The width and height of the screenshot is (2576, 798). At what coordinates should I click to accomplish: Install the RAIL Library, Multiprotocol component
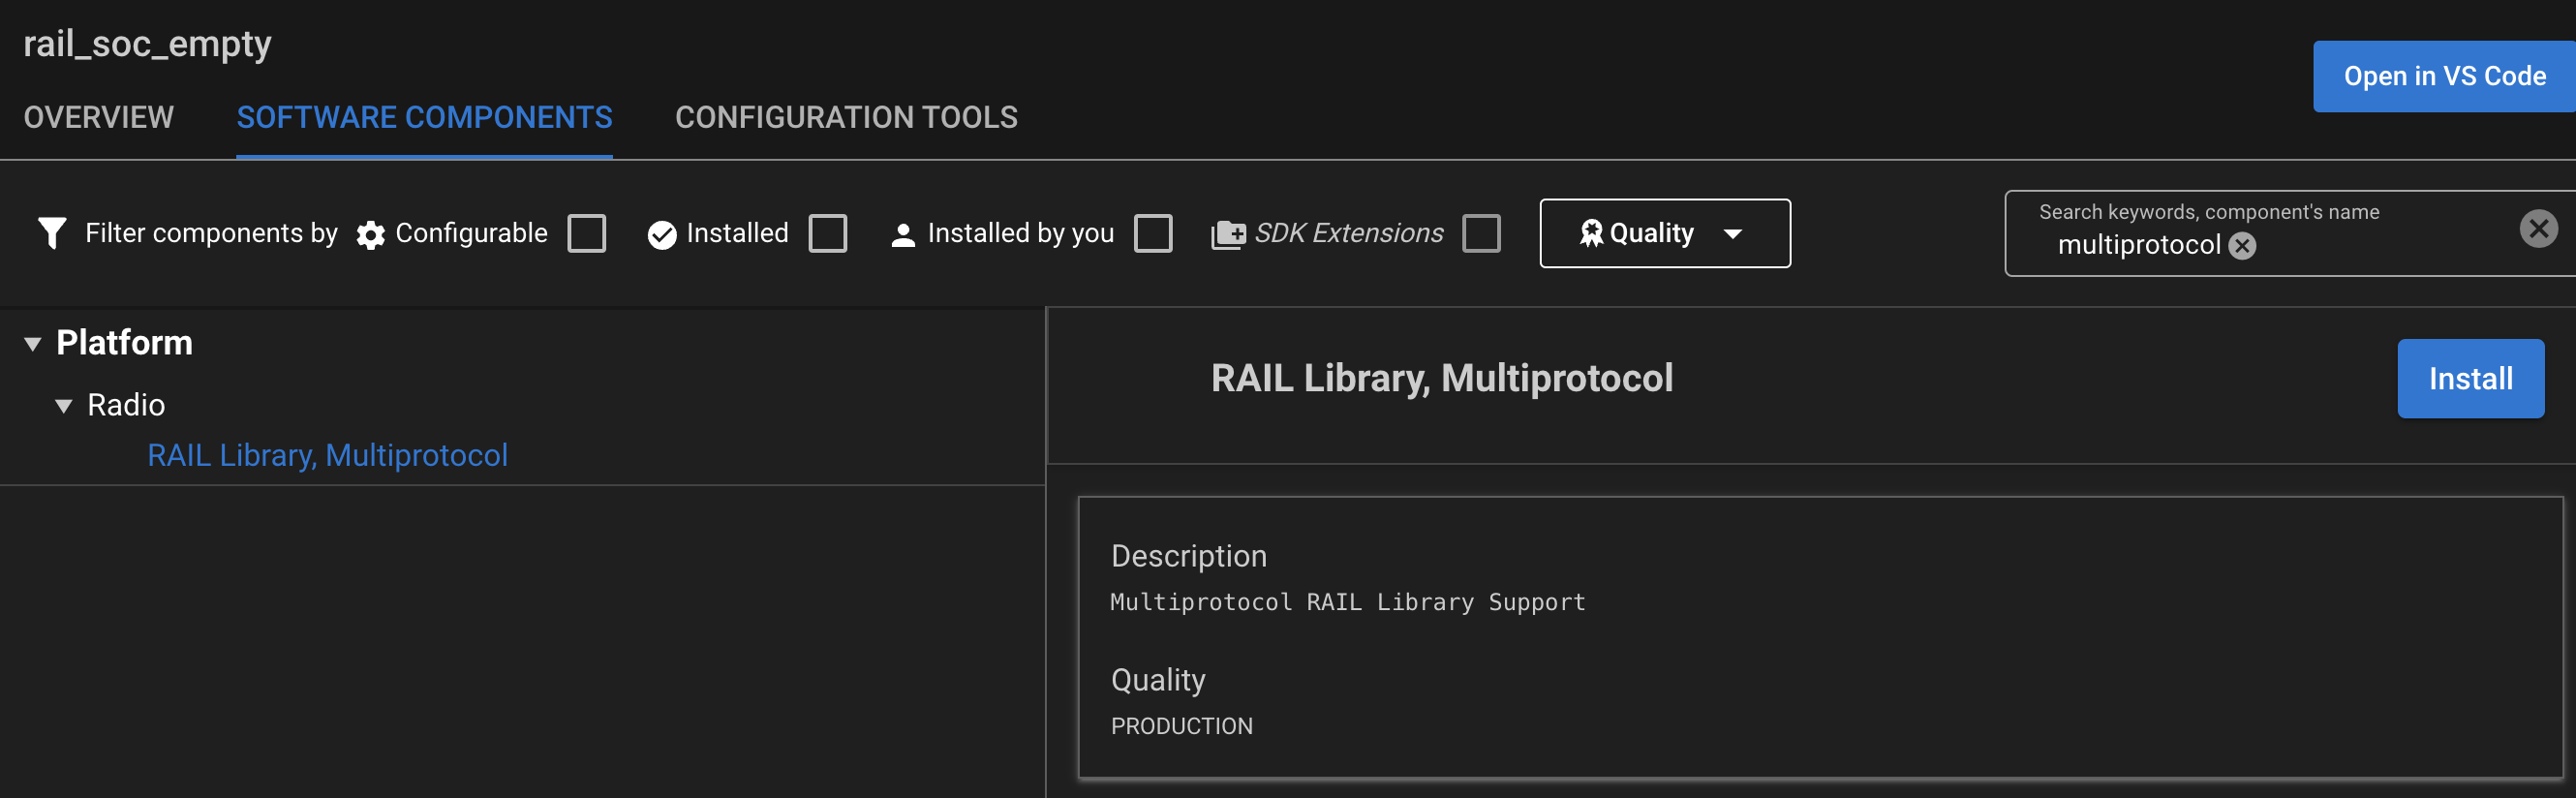(x=2470, y=378)
